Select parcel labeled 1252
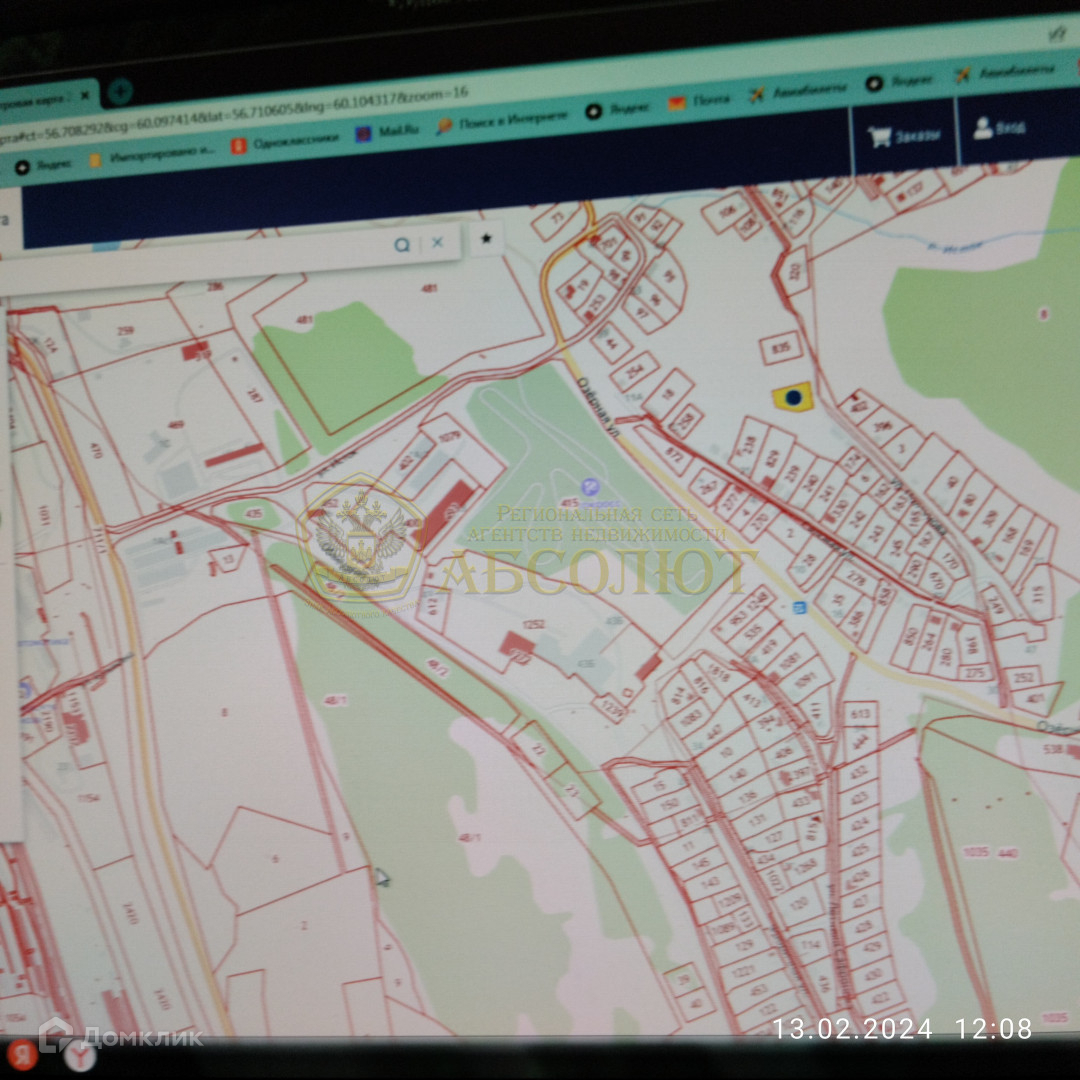Viewport: 1080px width, 1080px height. click(533, 624)
